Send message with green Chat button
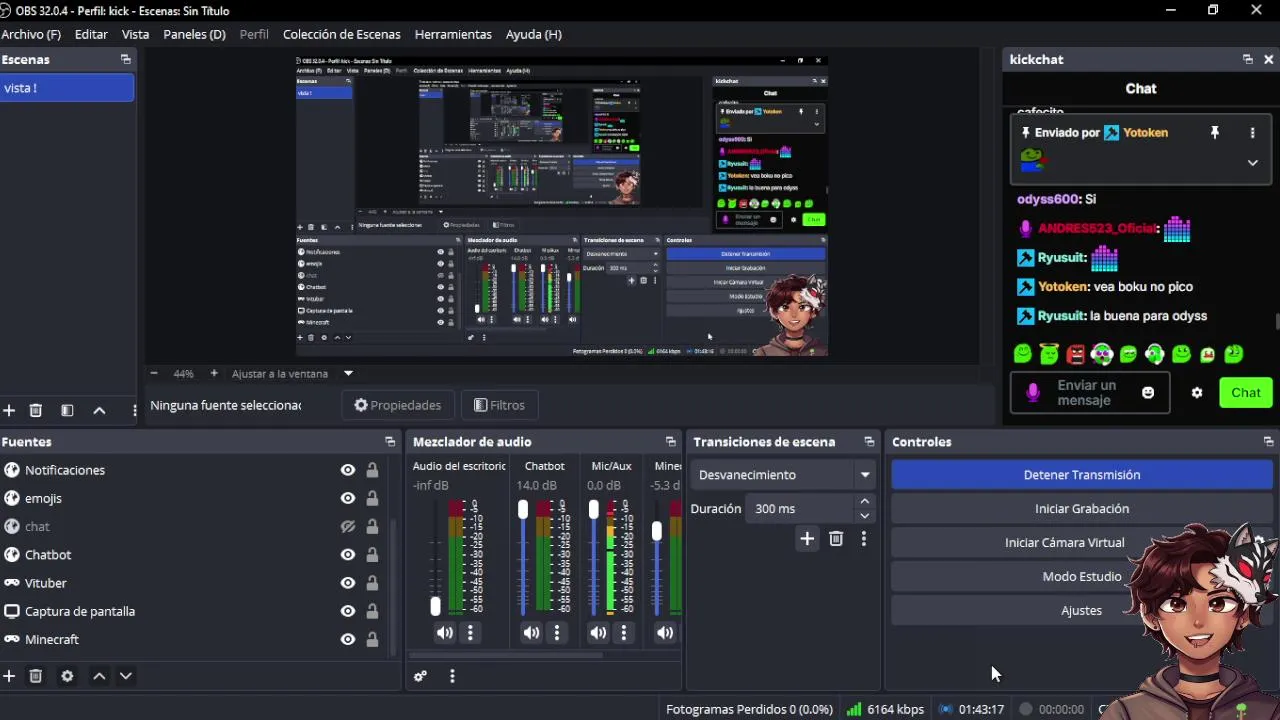This screenshot has width=1280, height=720. pyautogui.click(x=1245, y=393)
